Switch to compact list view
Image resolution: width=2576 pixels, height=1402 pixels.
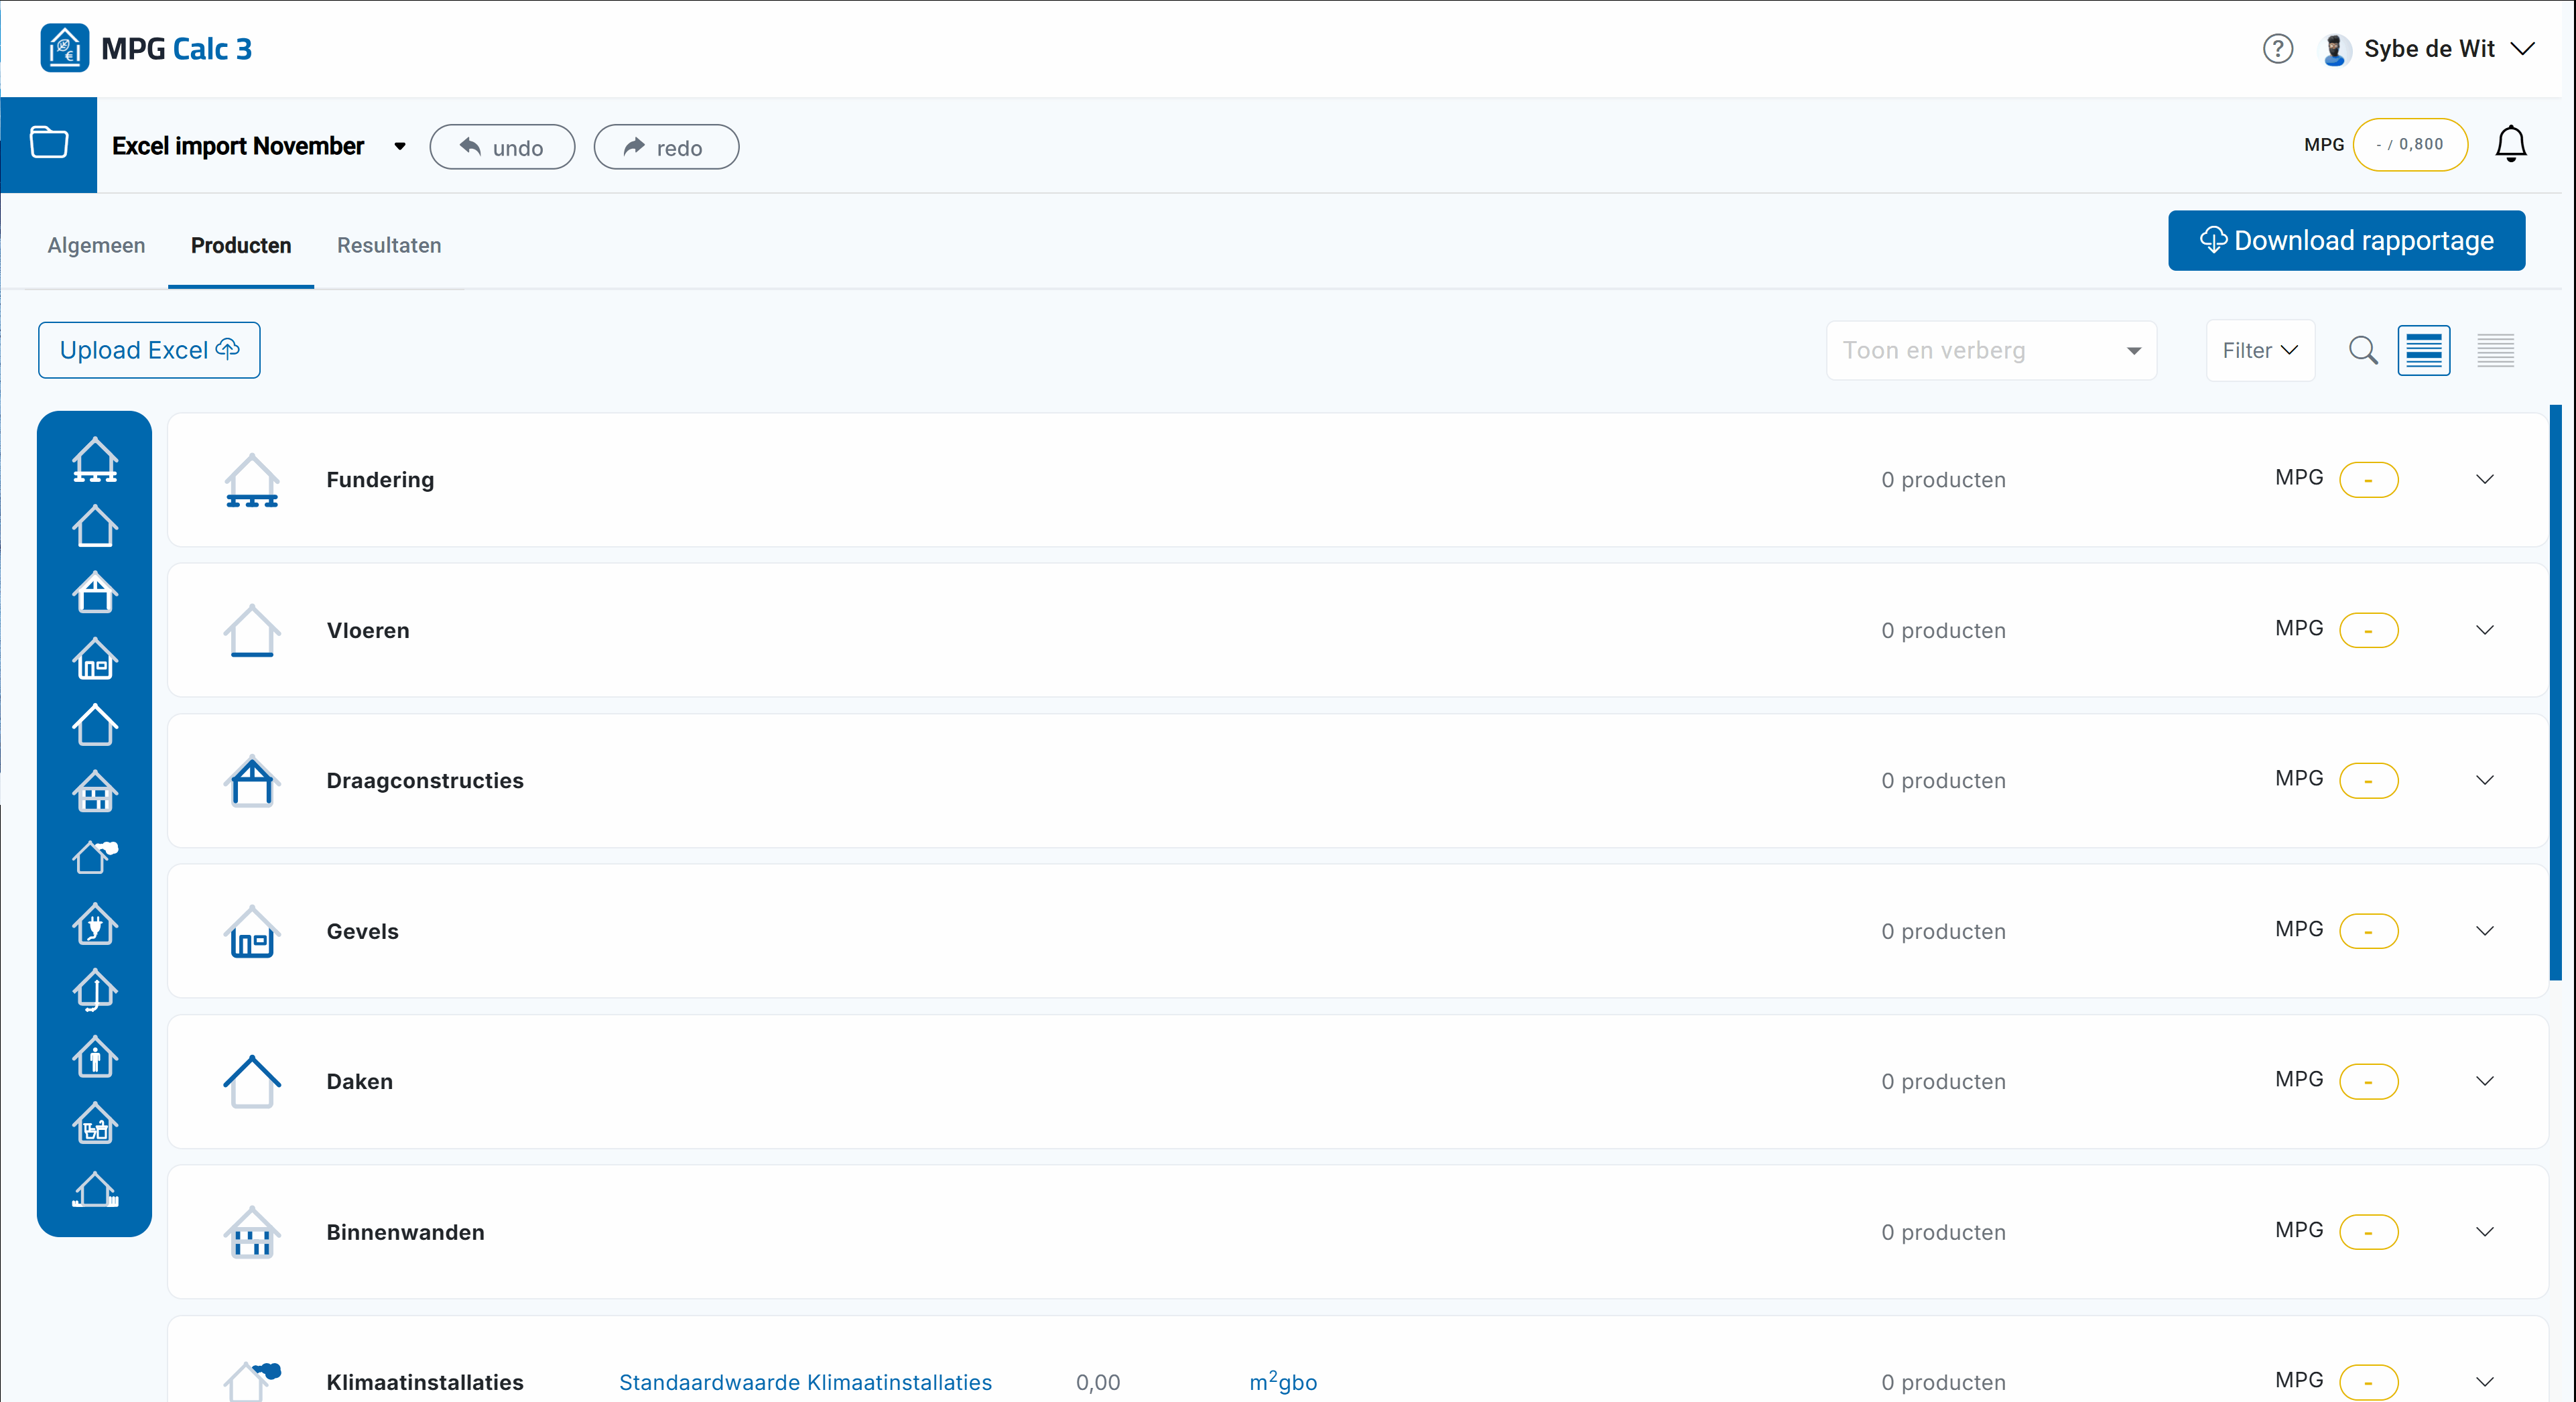tap(2495, 351)
